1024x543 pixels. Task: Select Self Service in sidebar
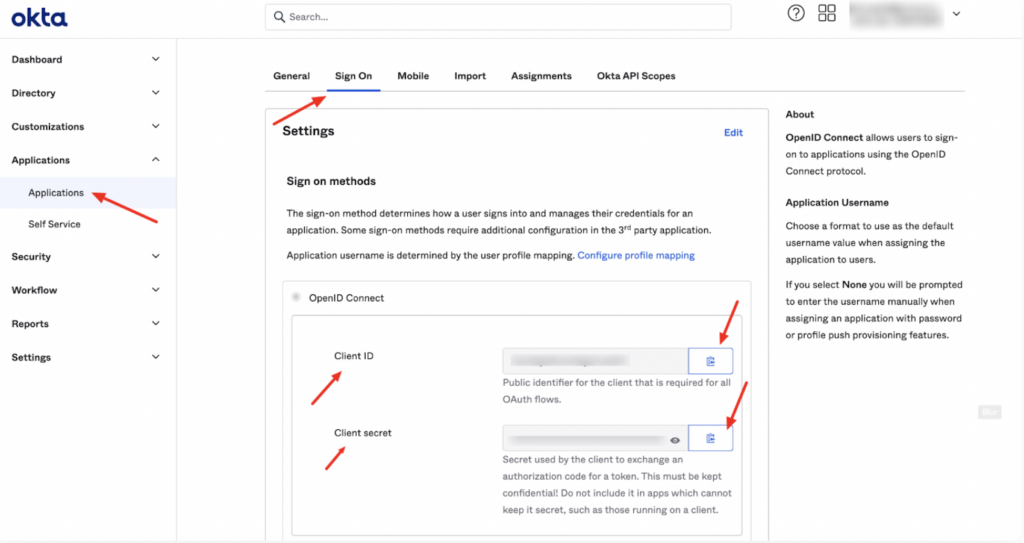pyautogui.click(x=54, y=224)
